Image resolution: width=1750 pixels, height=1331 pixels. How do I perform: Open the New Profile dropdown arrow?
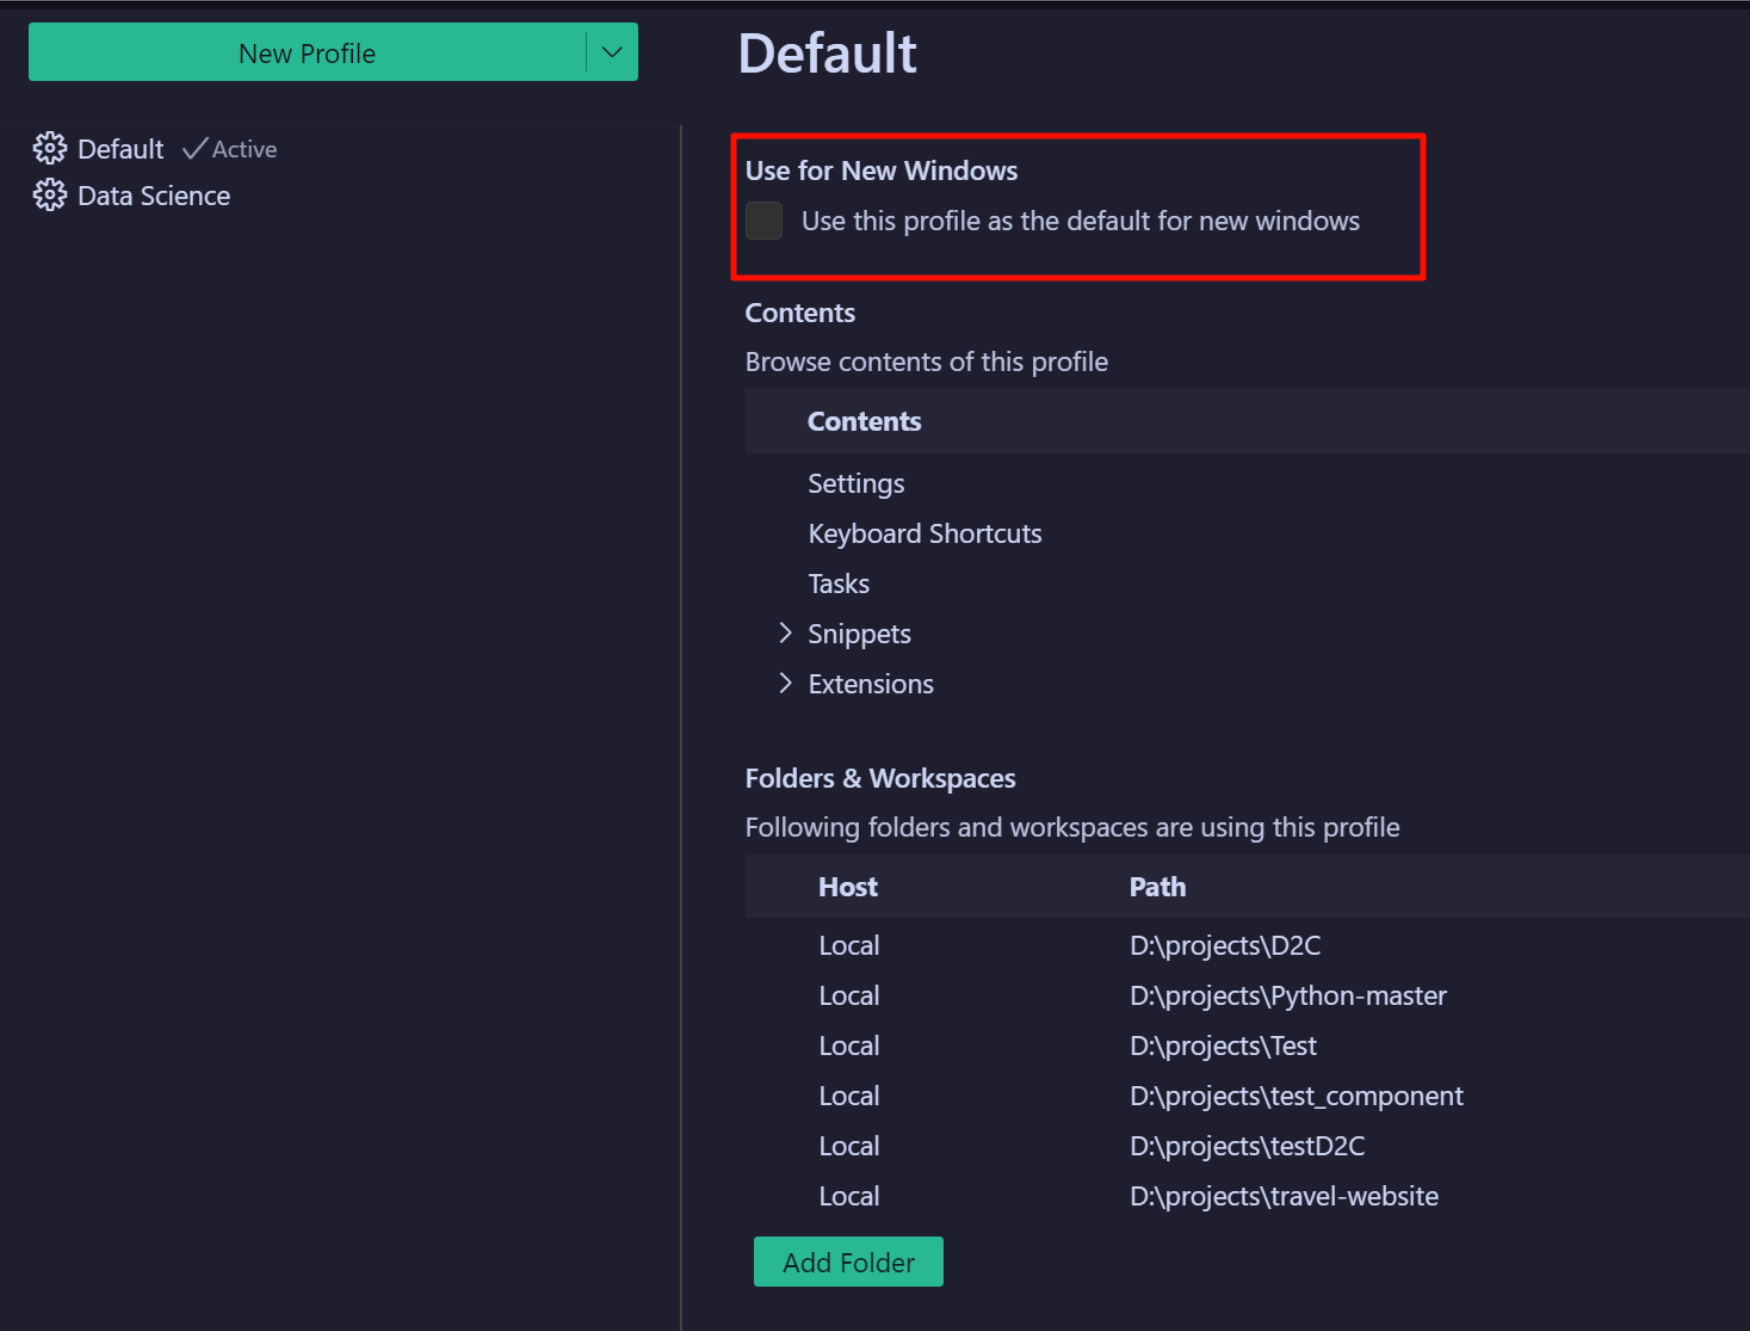(612, 52)
